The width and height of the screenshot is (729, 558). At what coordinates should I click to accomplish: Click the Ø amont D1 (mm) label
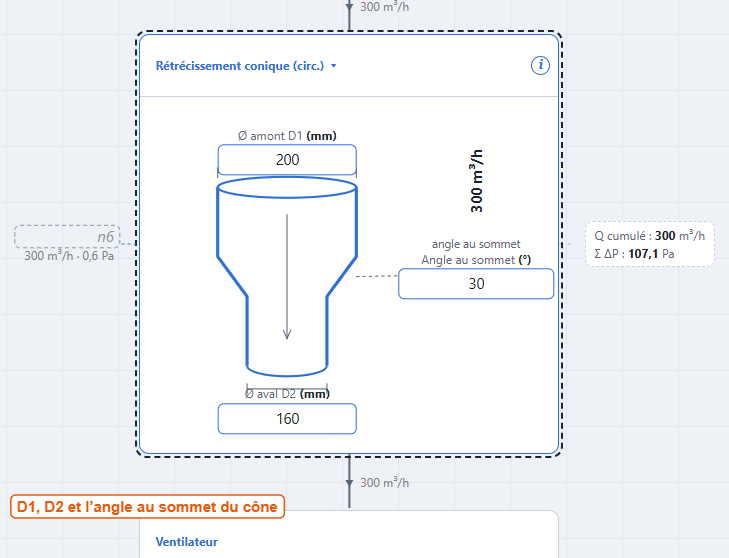pyautogui.click(x=287, y=136)
